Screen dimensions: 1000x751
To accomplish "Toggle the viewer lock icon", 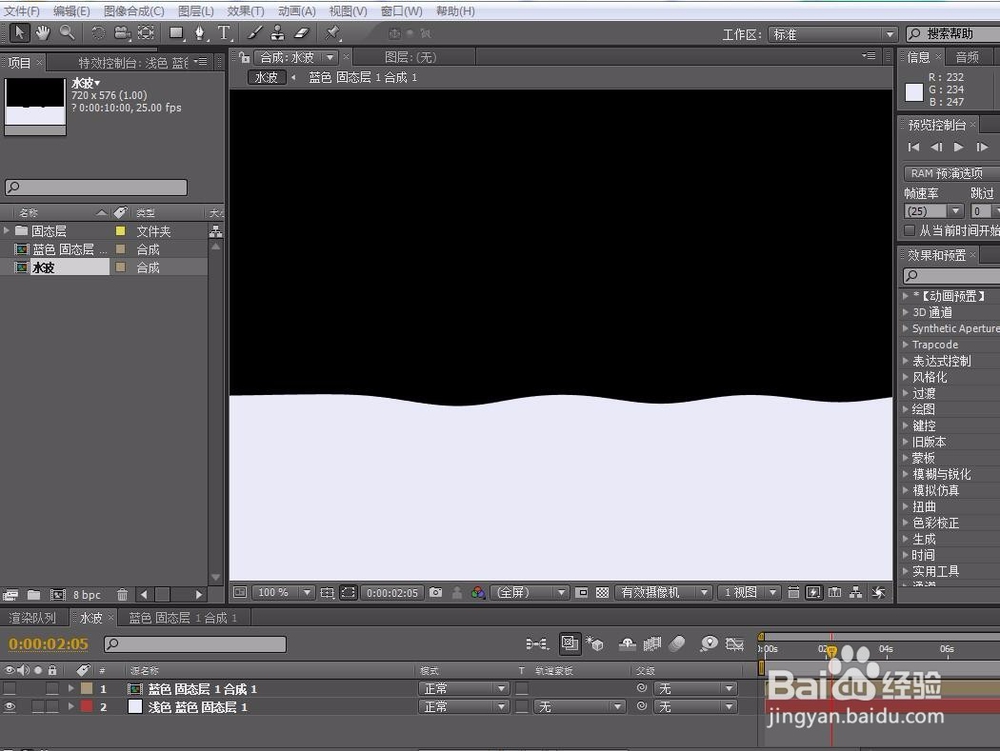I will [x=244, y=57].
